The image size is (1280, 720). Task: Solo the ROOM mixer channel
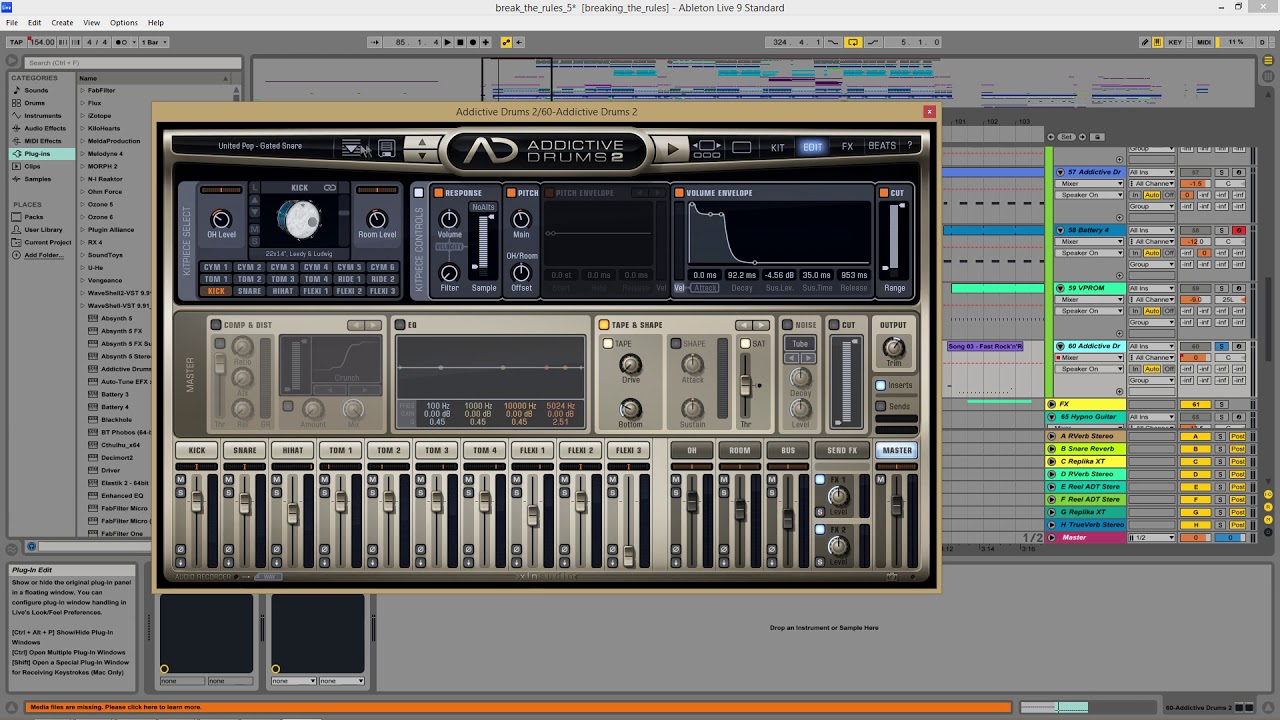click(724, 492)
